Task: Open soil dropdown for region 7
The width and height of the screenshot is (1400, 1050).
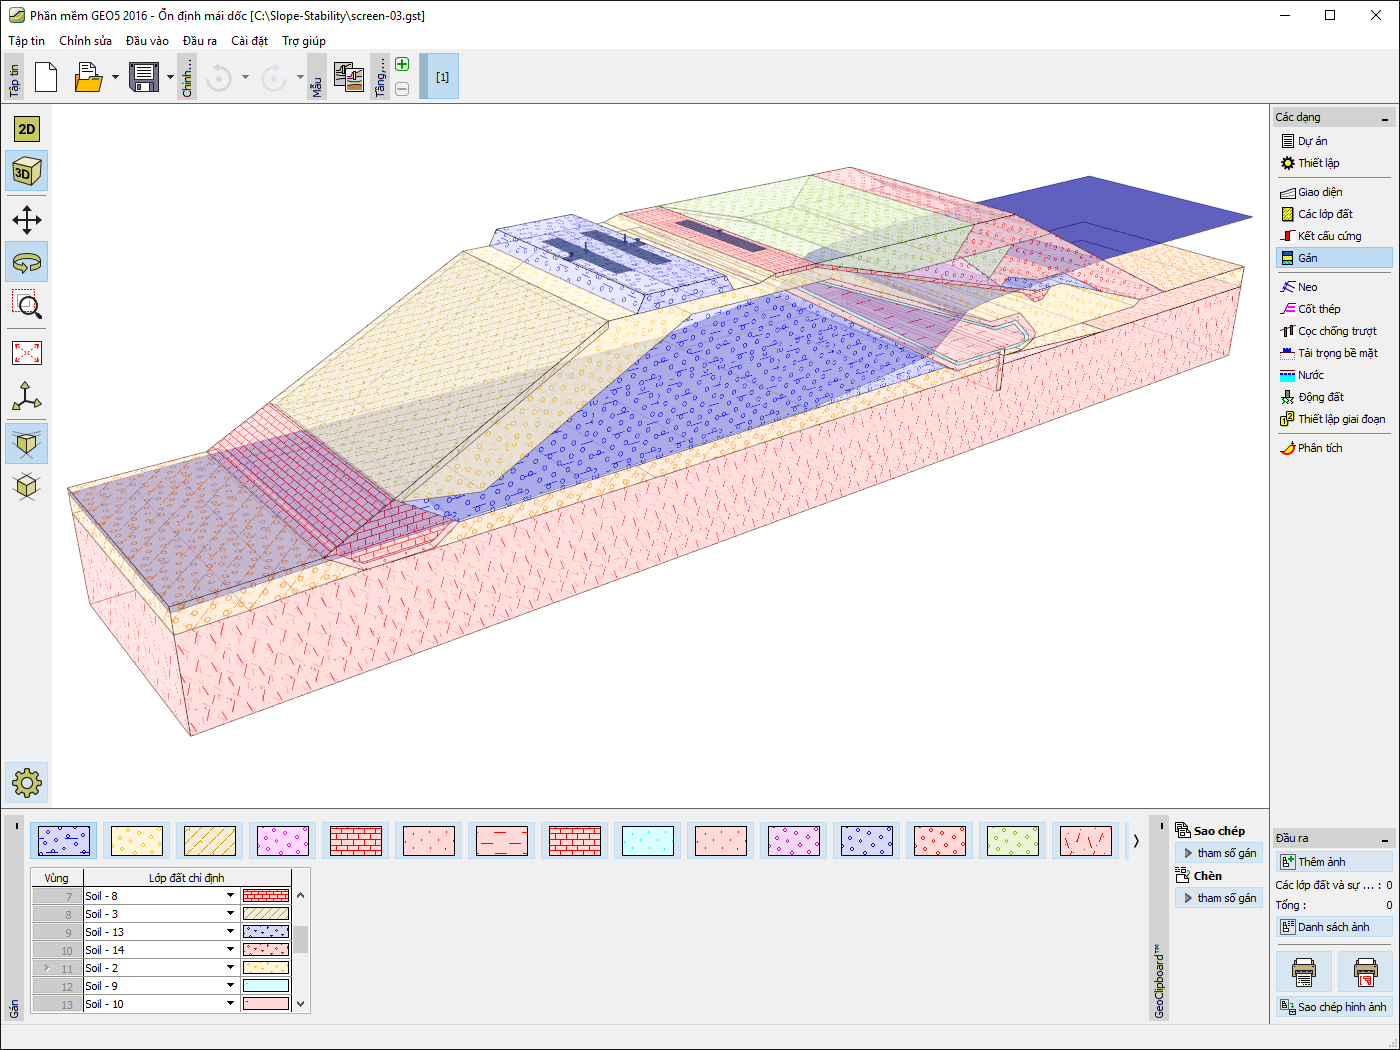Action: 230,896
